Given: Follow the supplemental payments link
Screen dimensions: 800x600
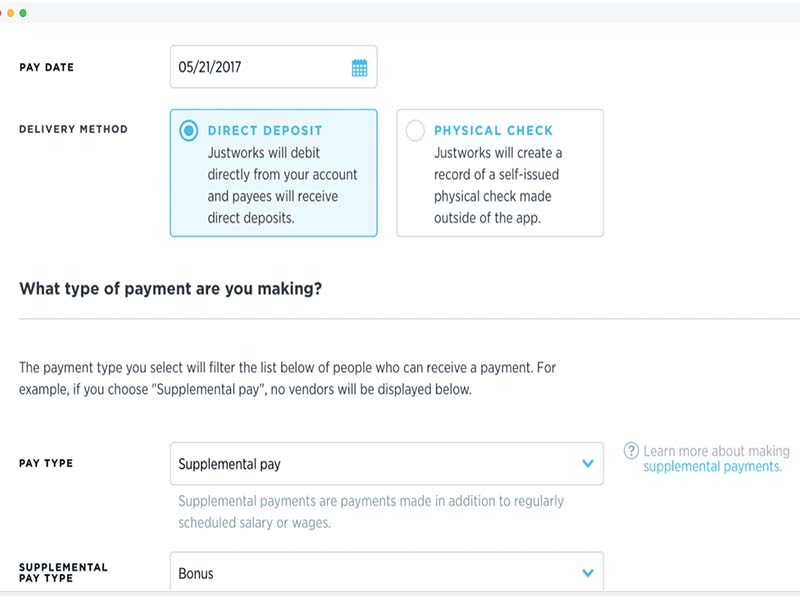Looking at the screenshot, I should tap(712, 467).
